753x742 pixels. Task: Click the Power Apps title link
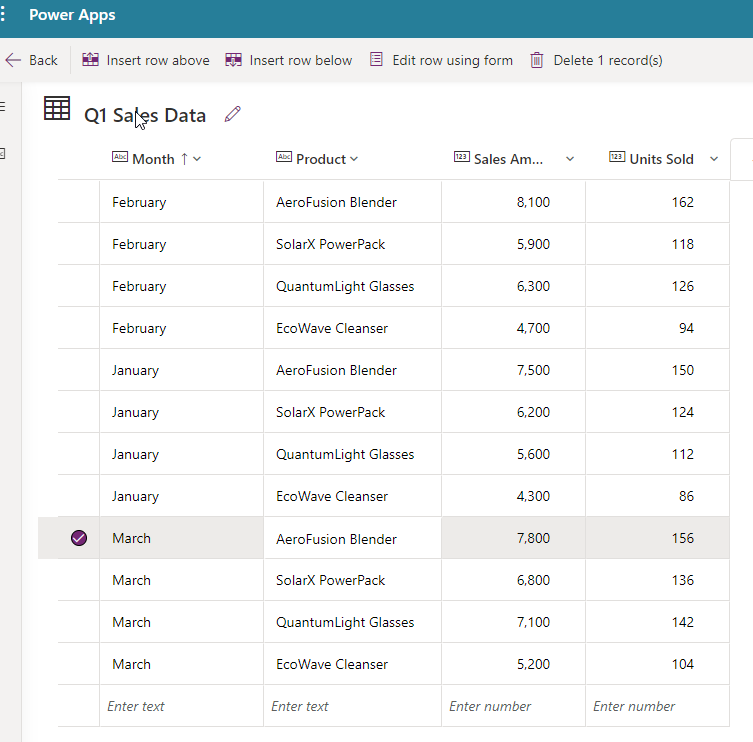point(72,15)
